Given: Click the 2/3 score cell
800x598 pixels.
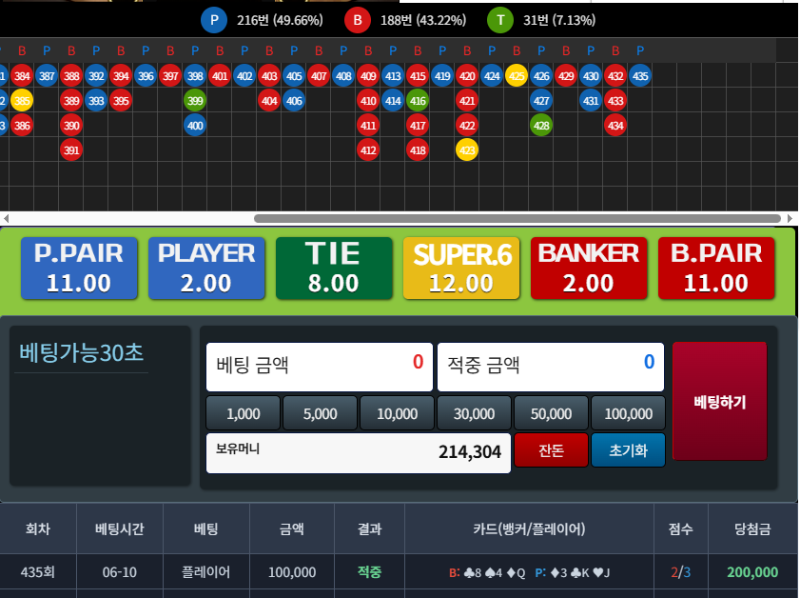Looking at the screenshot, I should click(681, 572).
